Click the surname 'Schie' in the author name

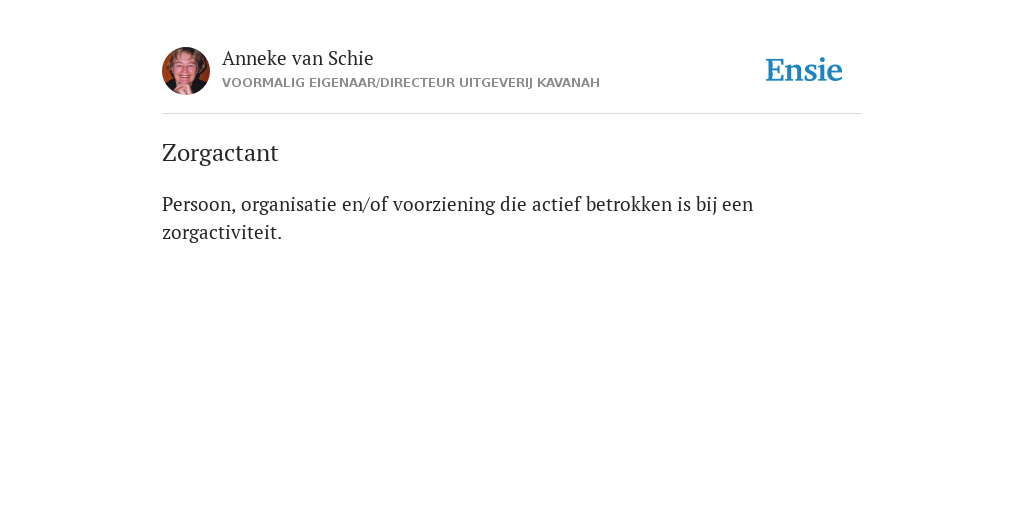351,58
